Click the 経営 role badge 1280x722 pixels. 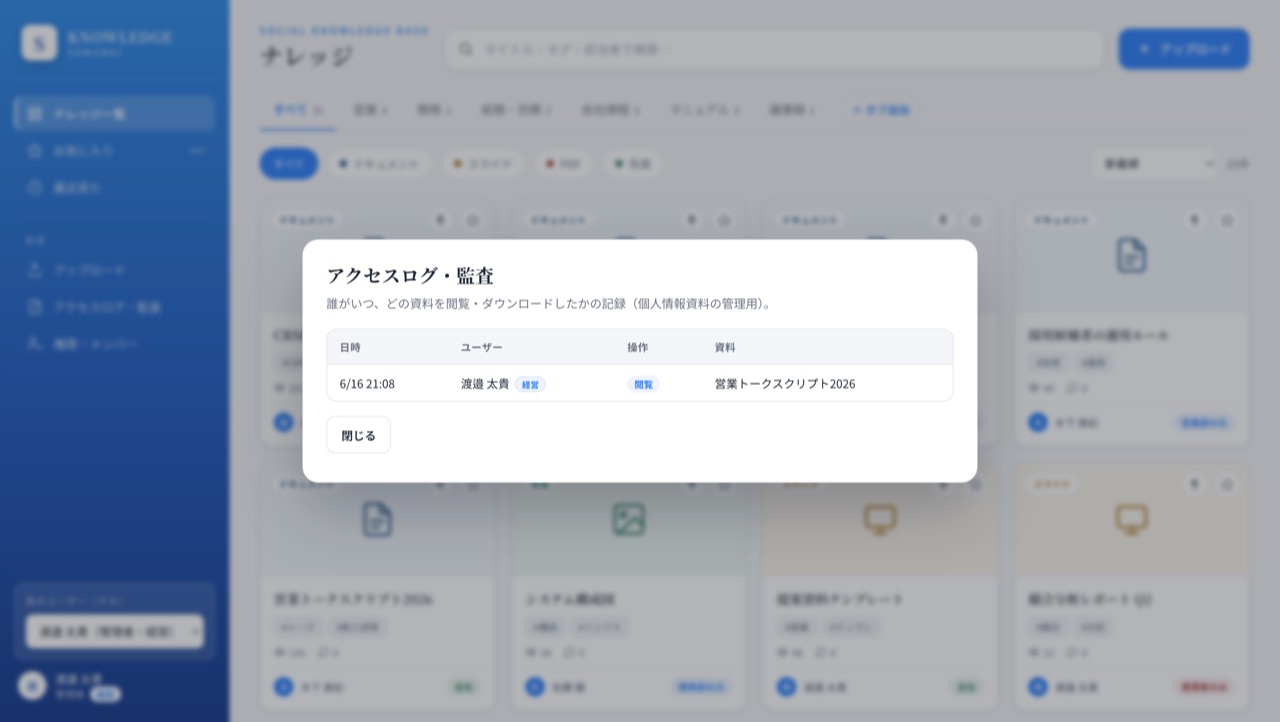pos(530,384)
